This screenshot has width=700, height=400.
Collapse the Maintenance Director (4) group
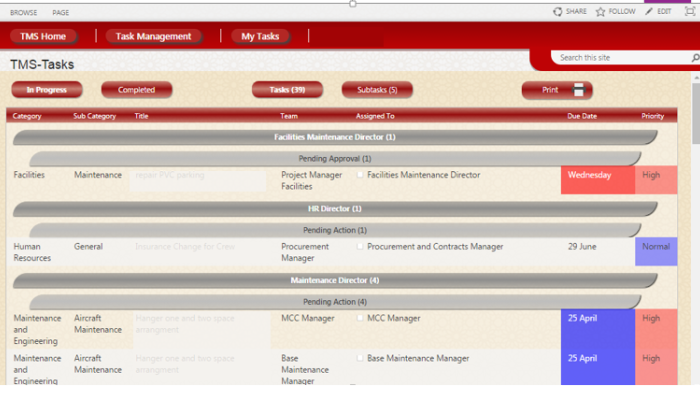tap(335, 280)
